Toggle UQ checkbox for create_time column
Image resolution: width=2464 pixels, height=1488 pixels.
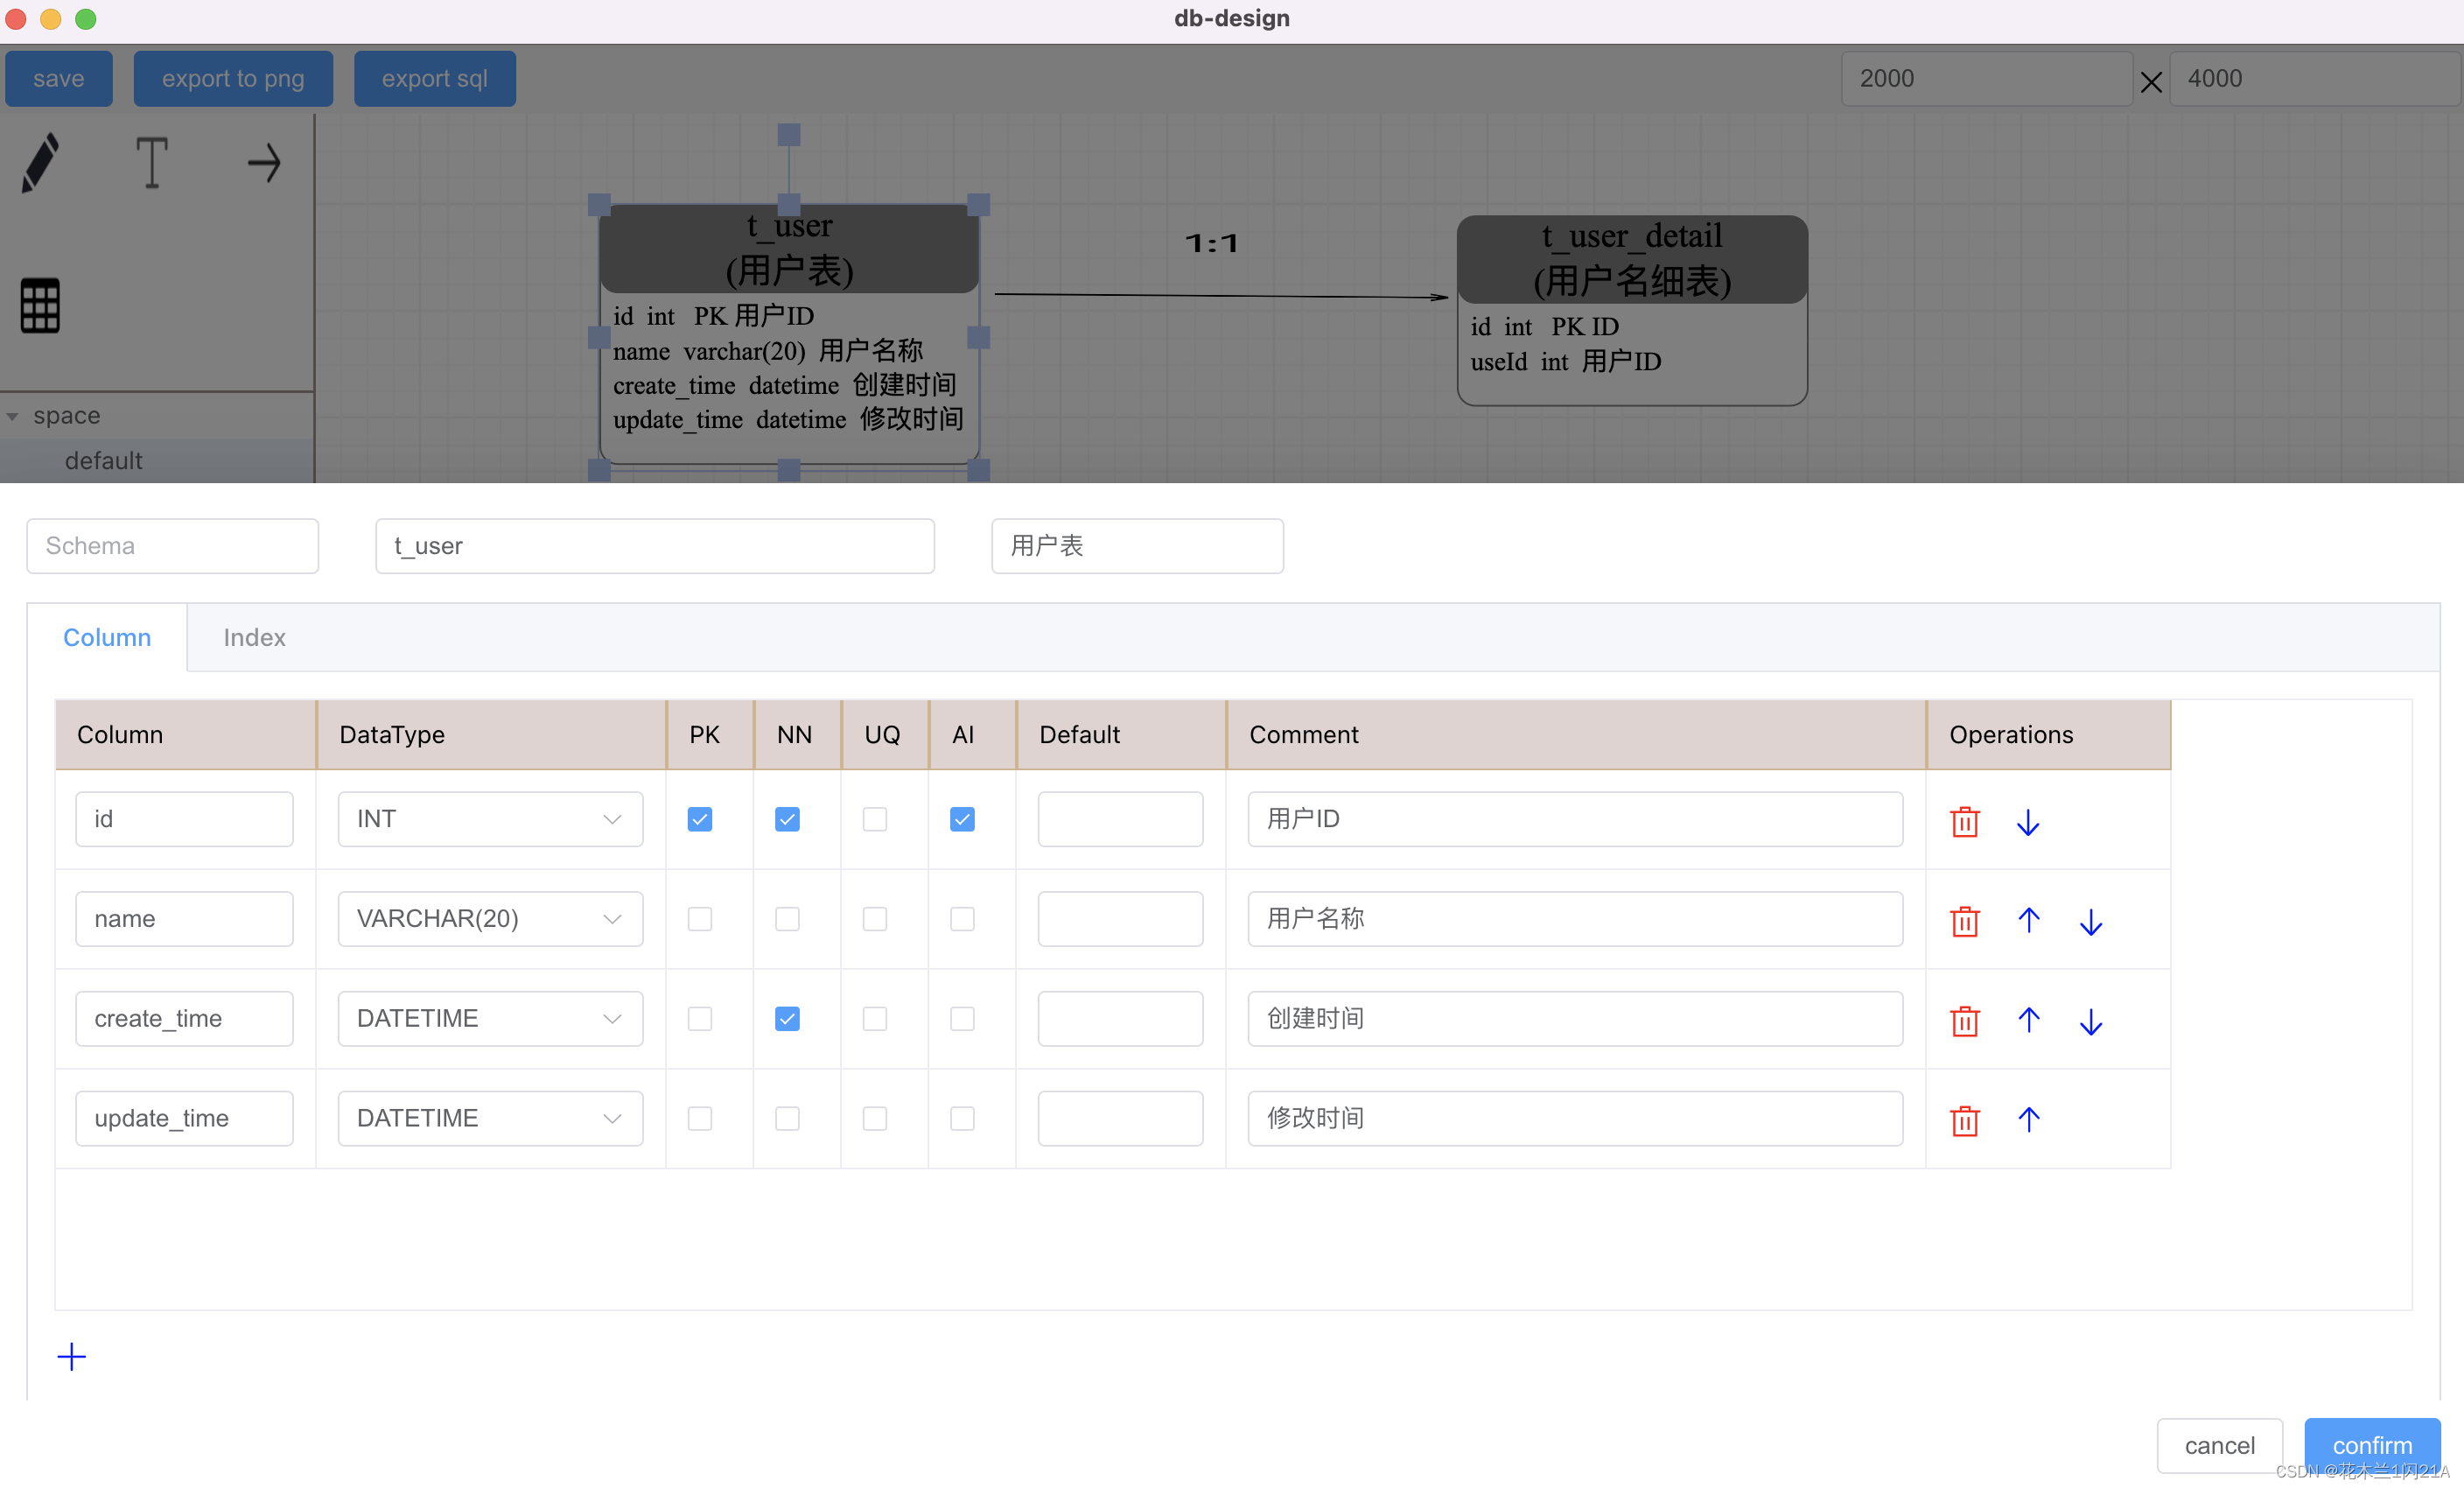[874, 1018]
